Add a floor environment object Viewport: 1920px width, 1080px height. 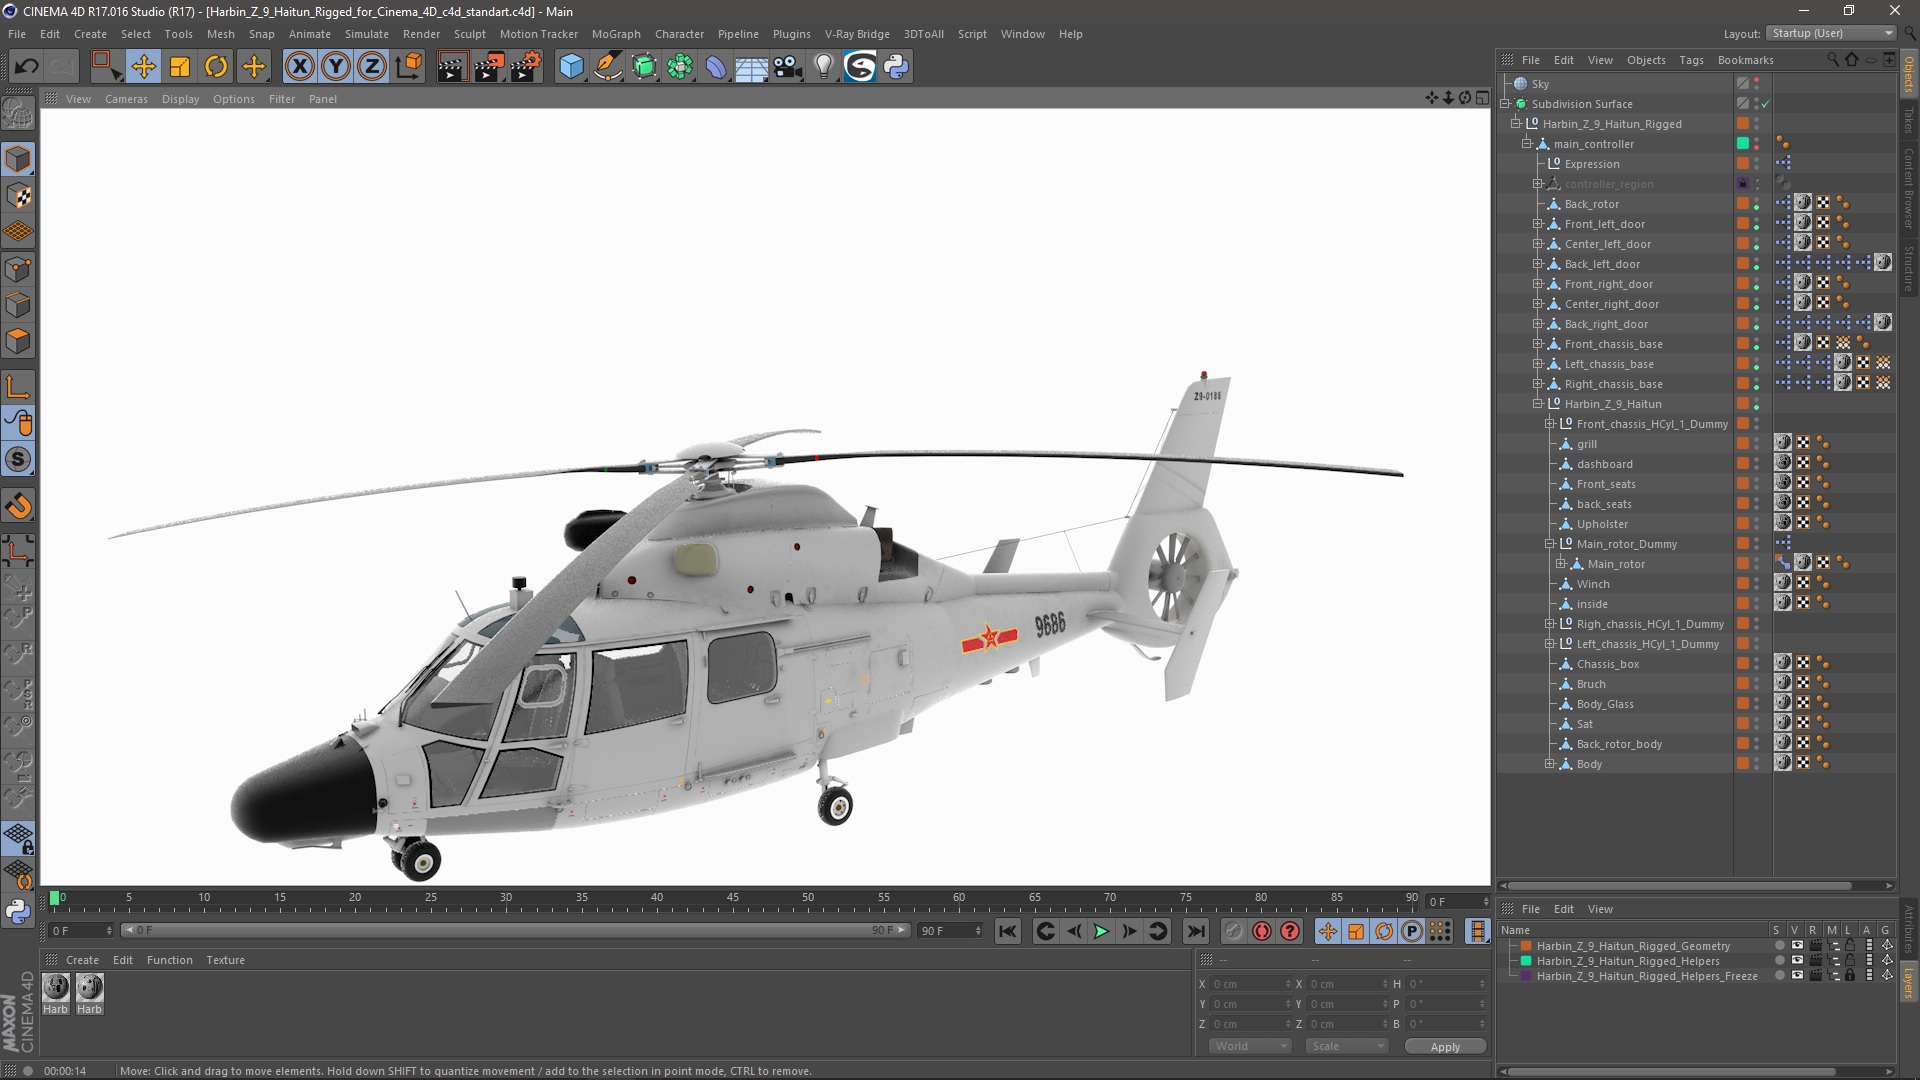tap(752, 67)
